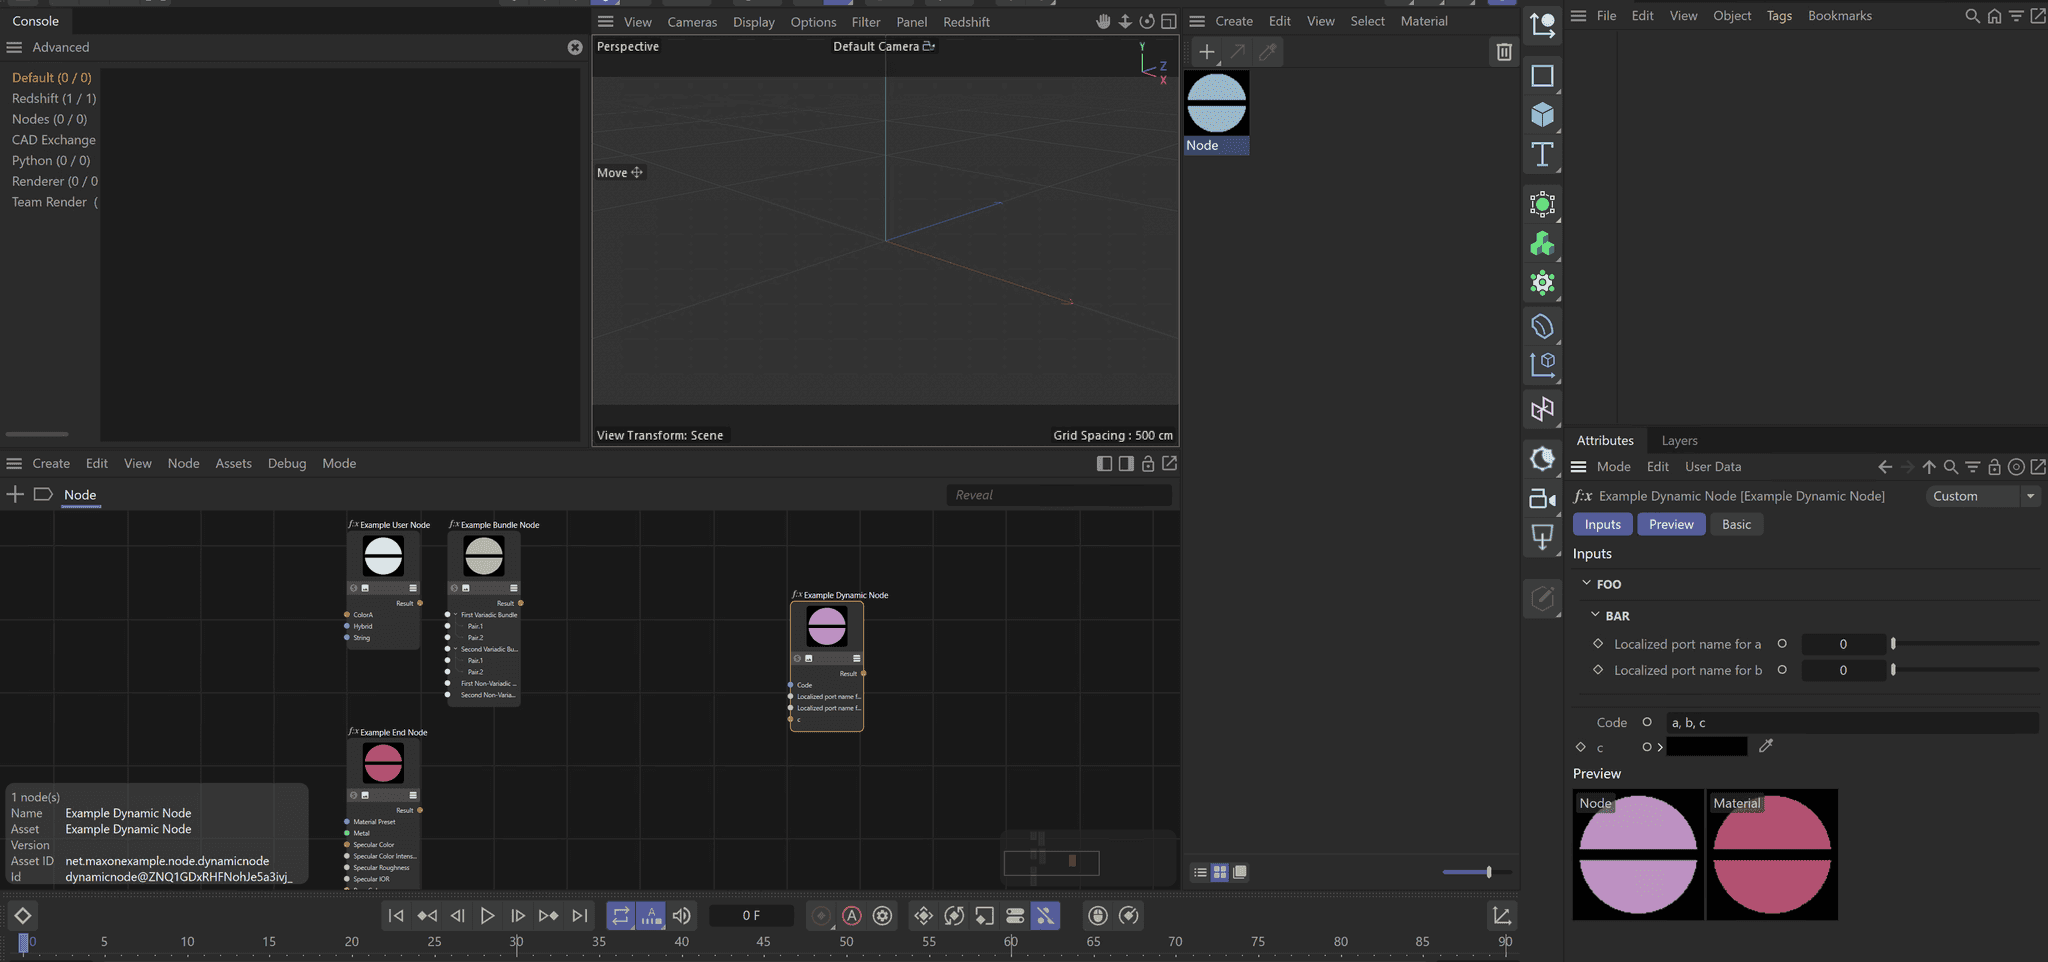Toggle the node editor lock icon
The height and width of the screenshot is (962, 2048).
(1148, 464)
